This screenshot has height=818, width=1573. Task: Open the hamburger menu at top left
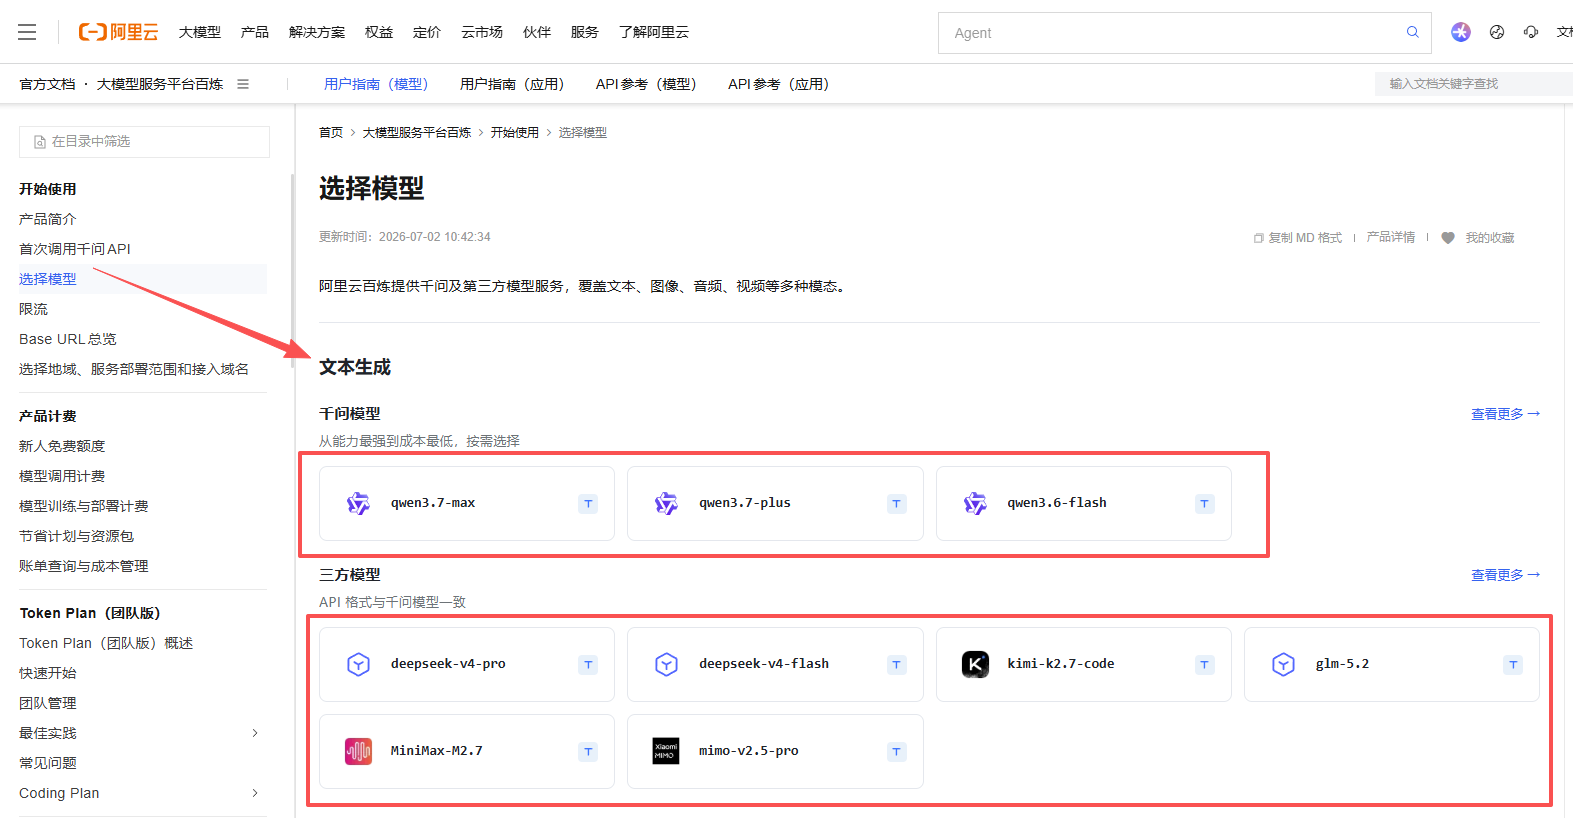tap(27, 32)
